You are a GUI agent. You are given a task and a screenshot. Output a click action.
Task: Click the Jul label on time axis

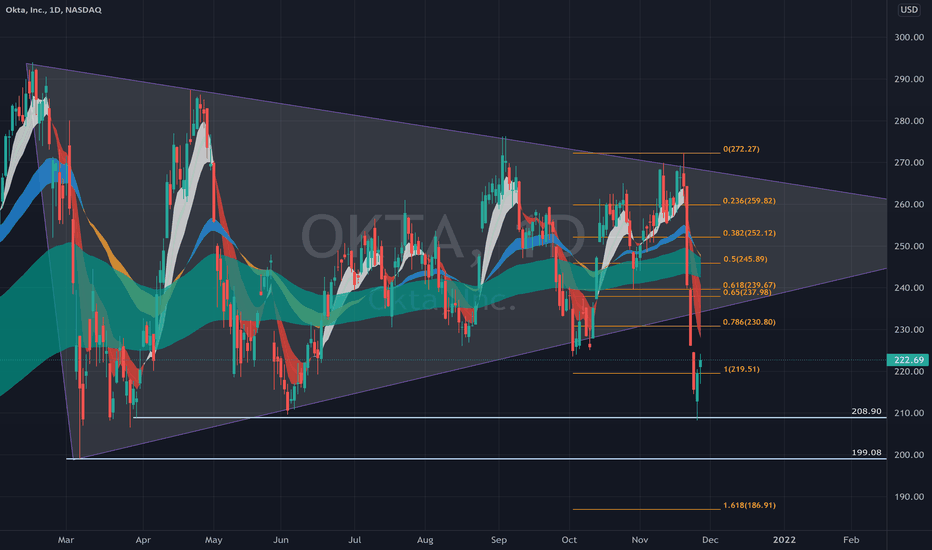[x=354, y=540]
